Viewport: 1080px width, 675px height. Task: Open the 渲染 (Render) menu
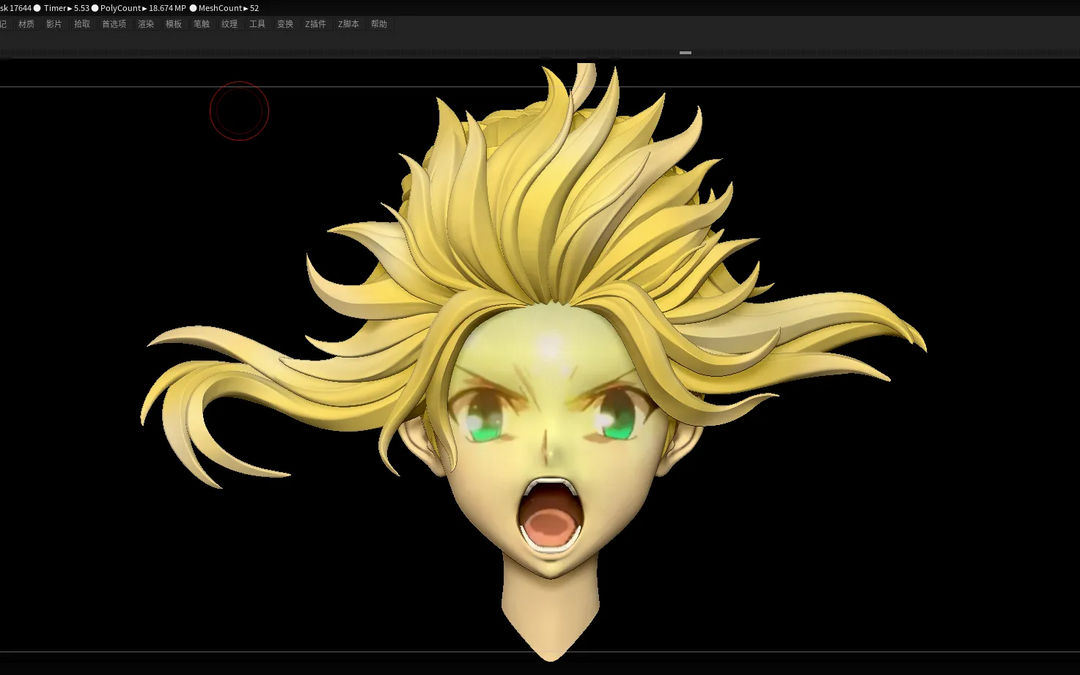click(x=146, y=24)
